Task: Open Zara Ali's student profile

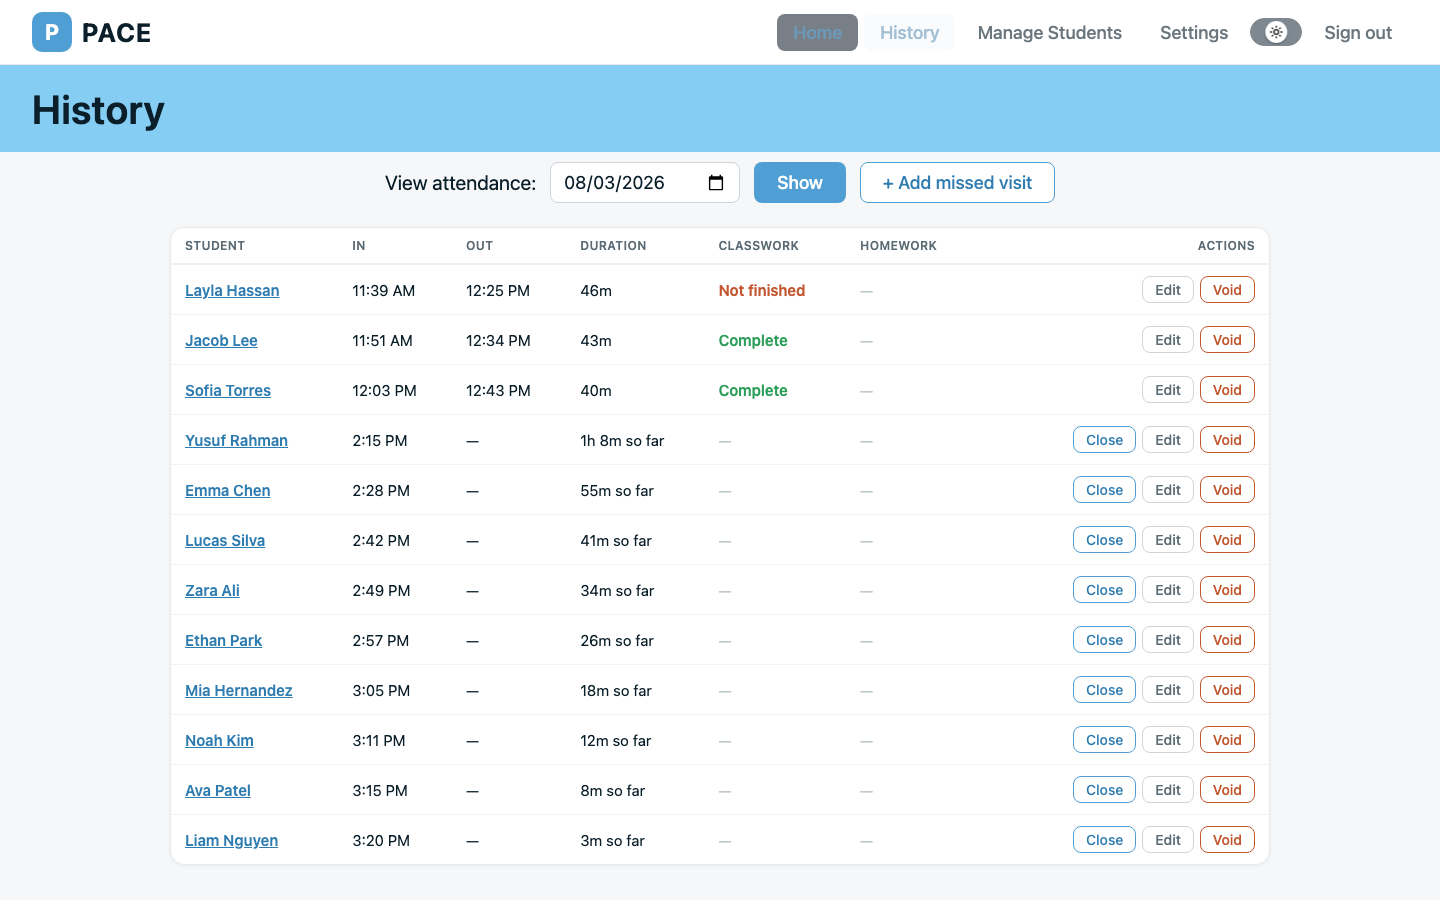Action: click(x=212, y=590)
